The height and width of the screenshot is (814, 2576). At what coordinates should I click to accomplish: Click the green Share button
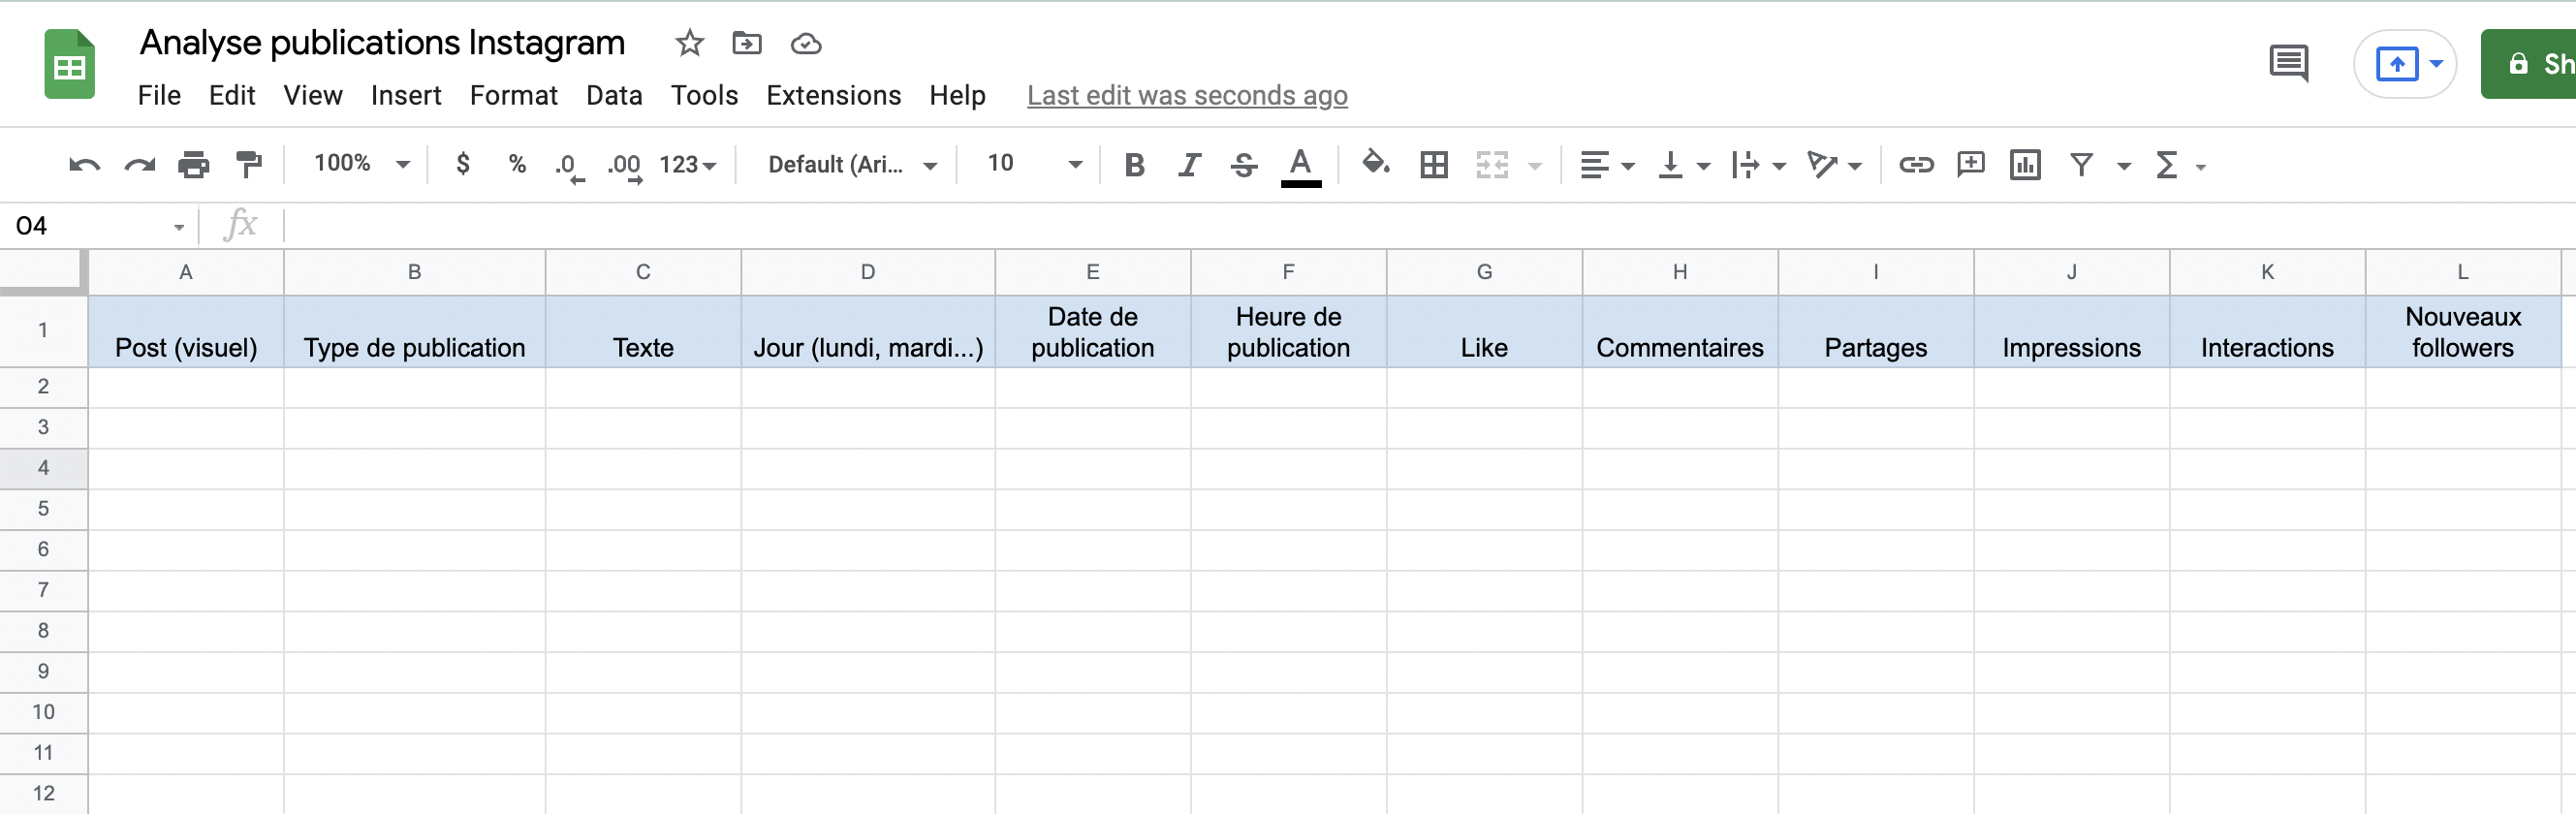pos(2528,64)
